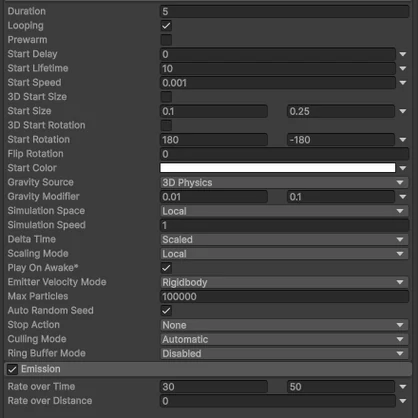Screen dimensions: 418x418
Task: Open the Scaling Mode dropdown
Action: tap(284, 254)
